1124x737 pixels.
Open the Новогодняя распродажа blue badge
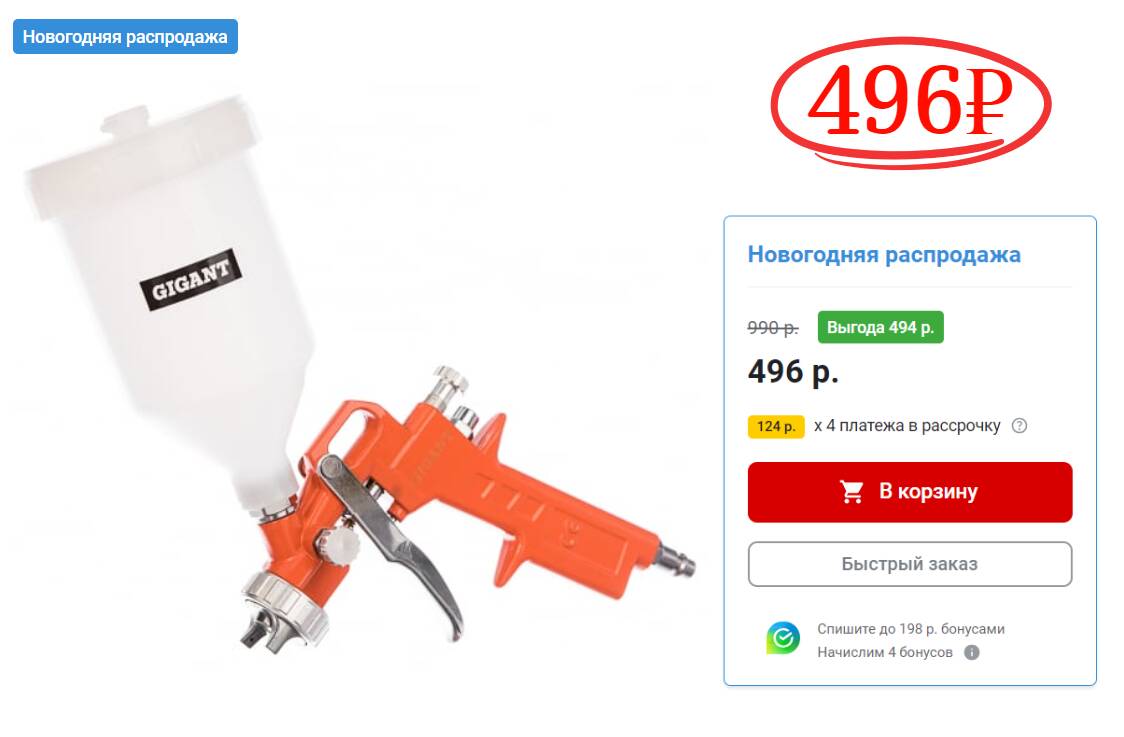pyautogui.click(x=125, y=37)
